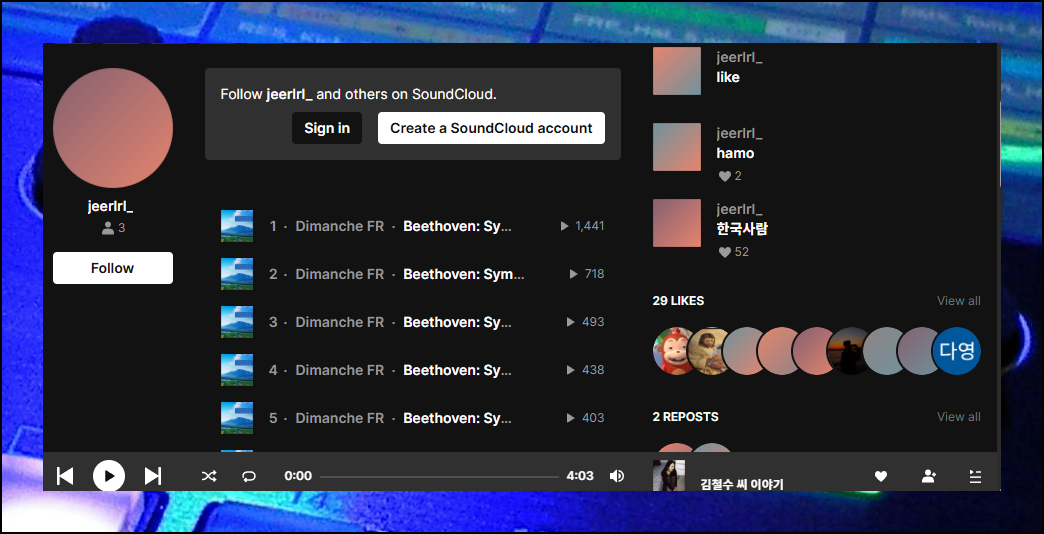Click the artwork of the like playlist
Image resolution: width=1044 pixels, height=534 pixels.
(x=676, y=71)
